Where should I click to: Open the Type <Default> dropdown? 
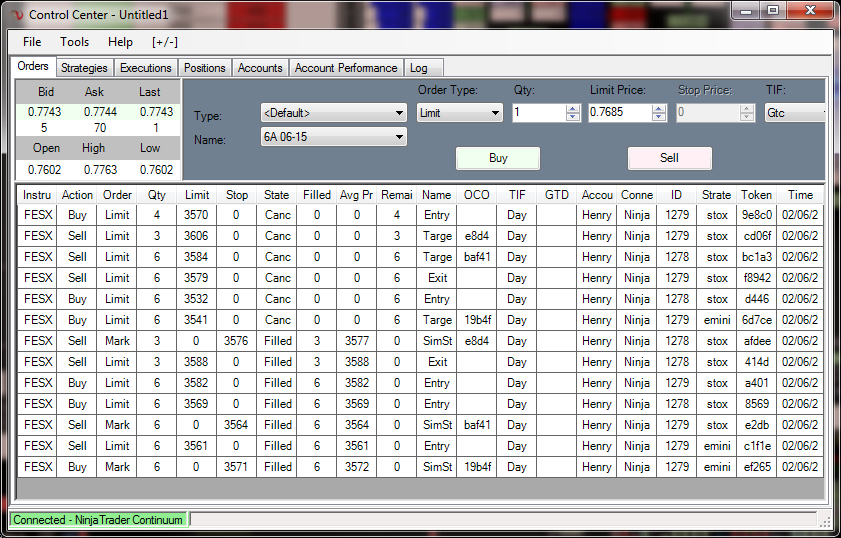tap(334, 113)
